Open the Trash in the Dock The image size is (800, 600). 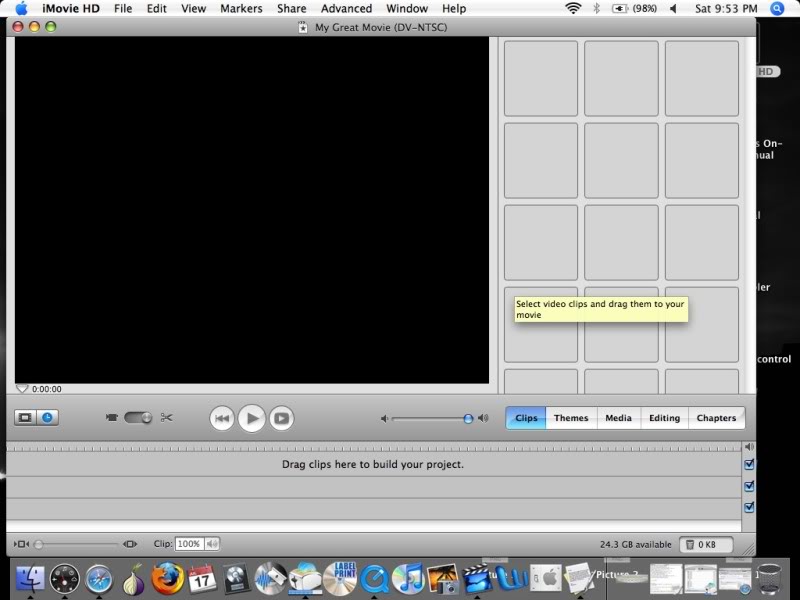pyautogui.click(x=769, y=580)
